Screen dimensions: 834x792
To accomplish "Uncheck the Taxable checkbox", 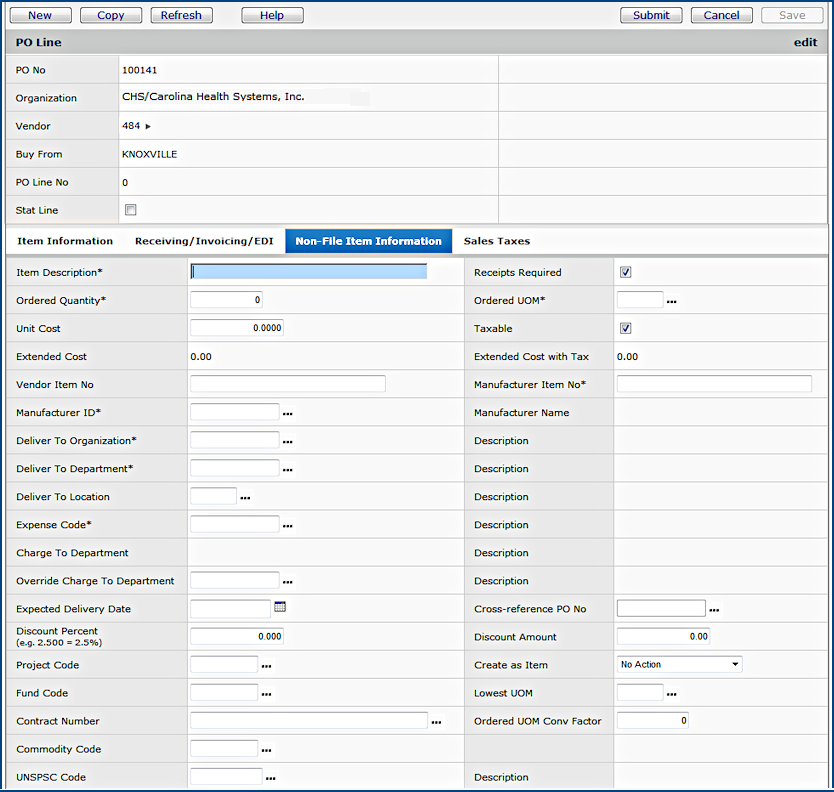I will pos(625,328).
